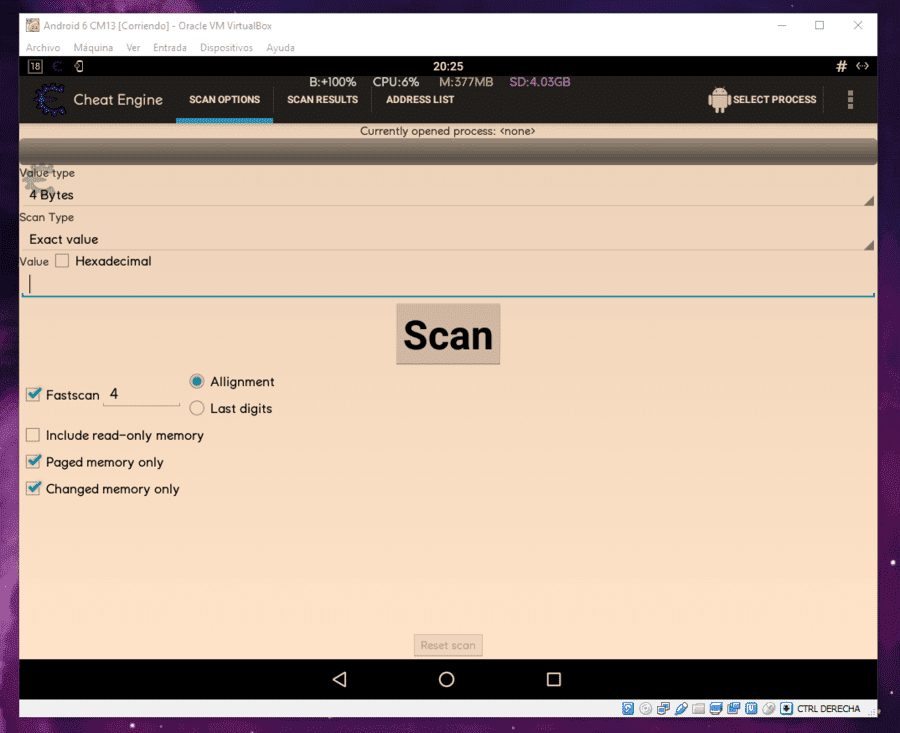Switch to the Scan Options tab
Image resolution: width=900 pixels, height=733 pixels.
pos(224,100)
